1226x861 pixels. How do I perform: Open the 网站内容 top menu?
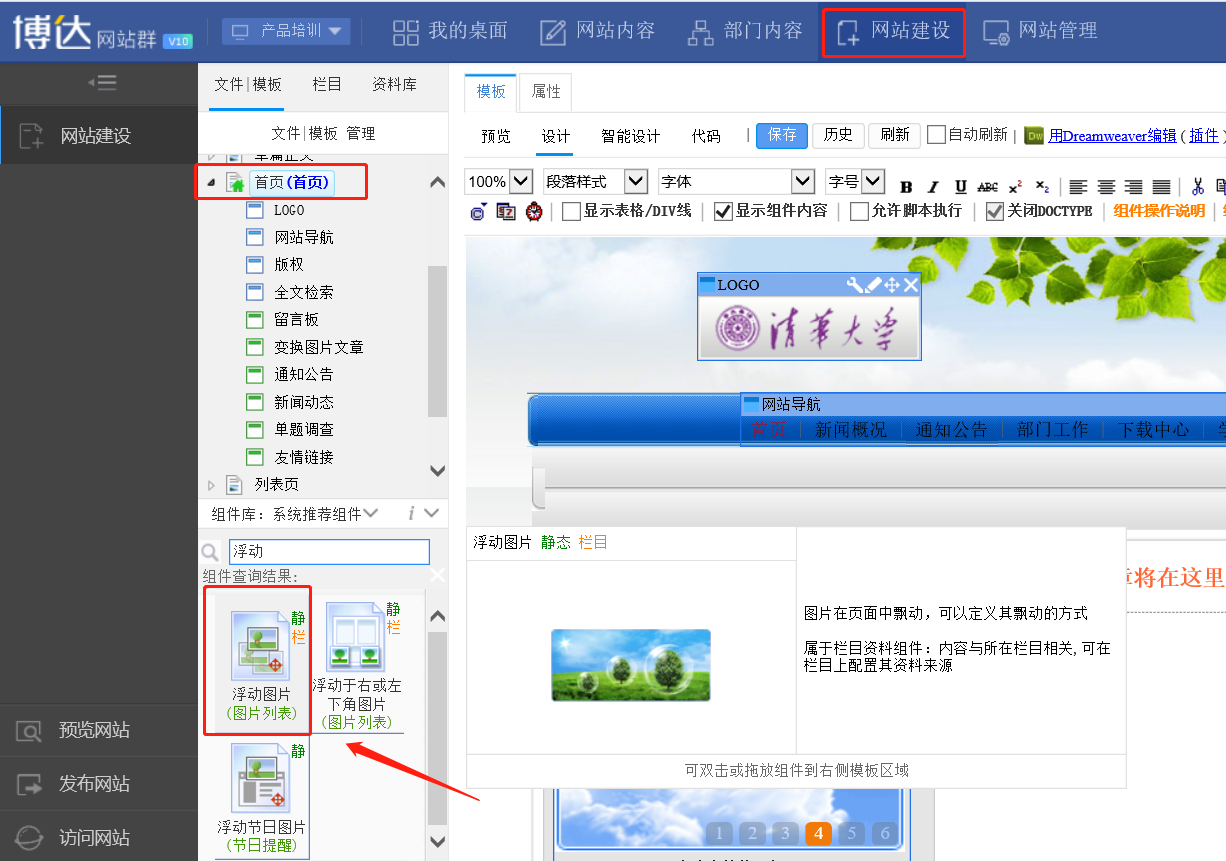(x=597, y=31)
